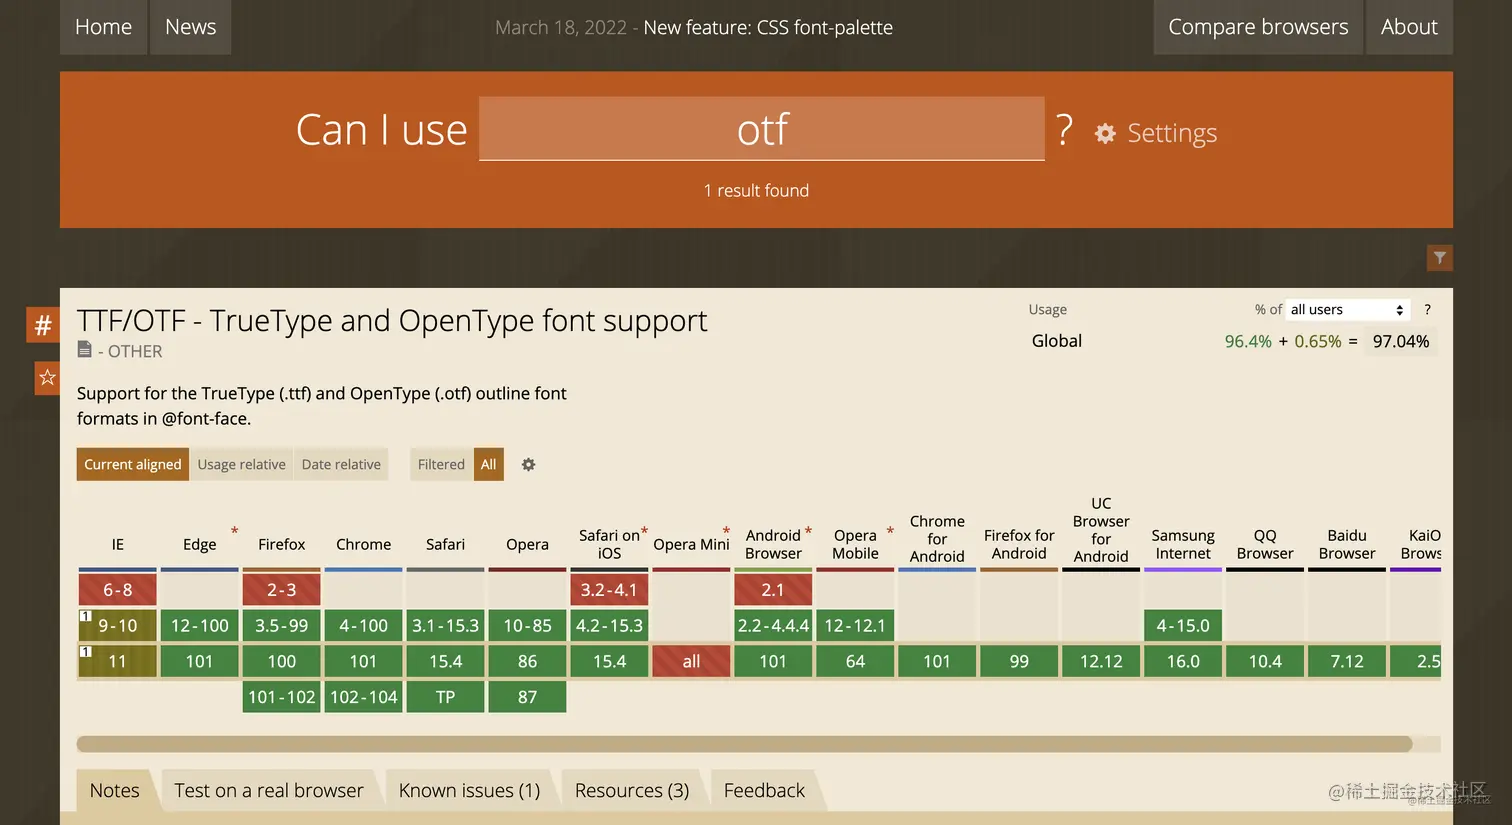The width and height of the screenshot is (1512, 825).
Task: Open the Notes tab
Action: click(115, 790)
